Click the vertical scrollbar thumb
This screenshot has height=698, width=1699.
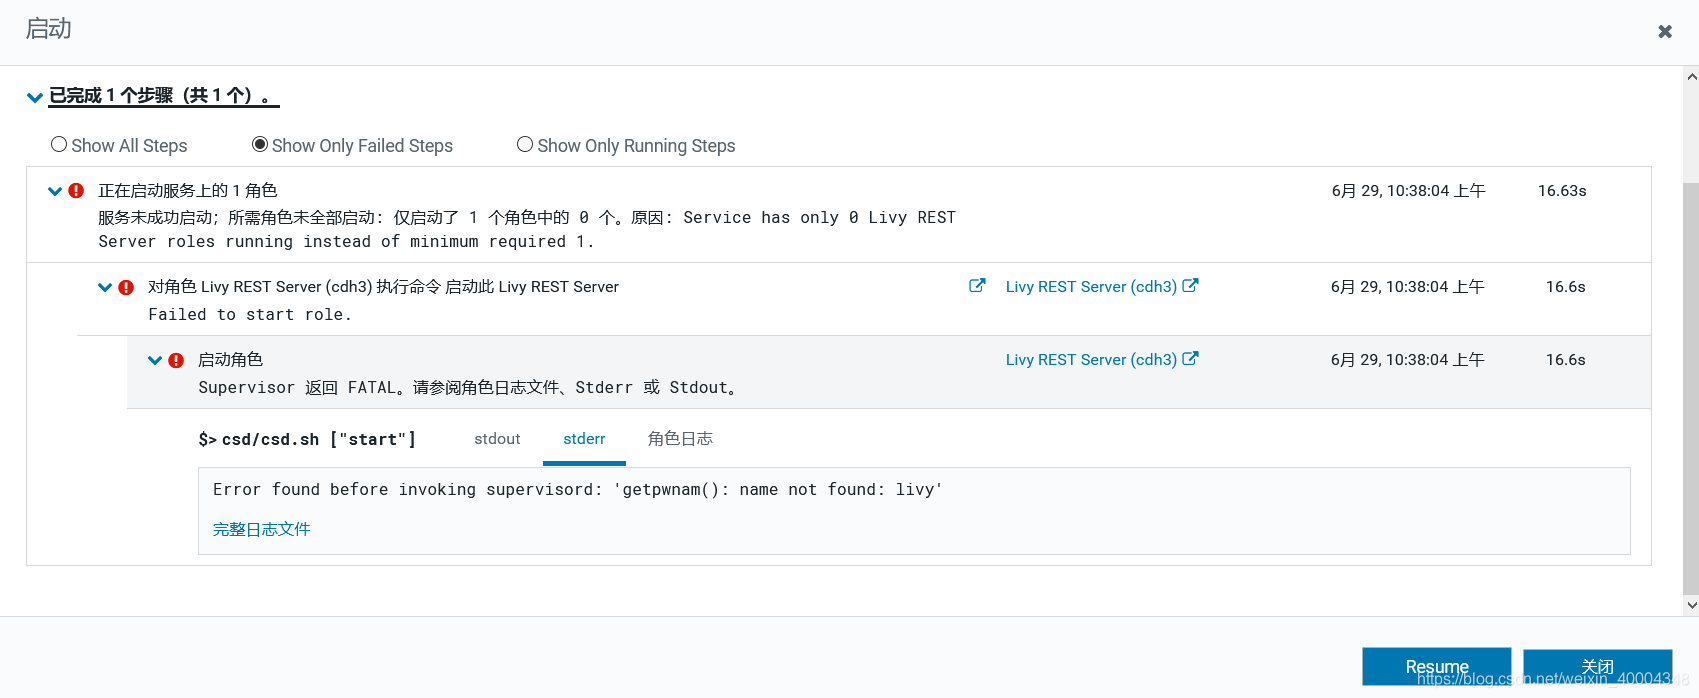coord(1691,390)
